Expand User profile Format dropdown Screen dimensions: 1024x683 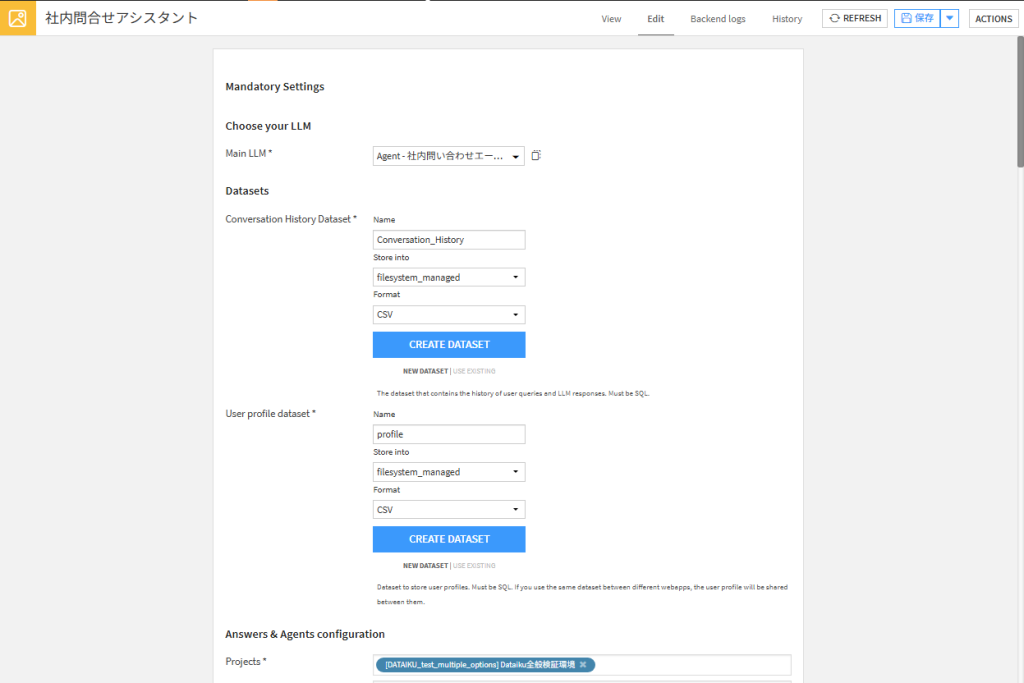pyautogui.click(x=448, y=510)
